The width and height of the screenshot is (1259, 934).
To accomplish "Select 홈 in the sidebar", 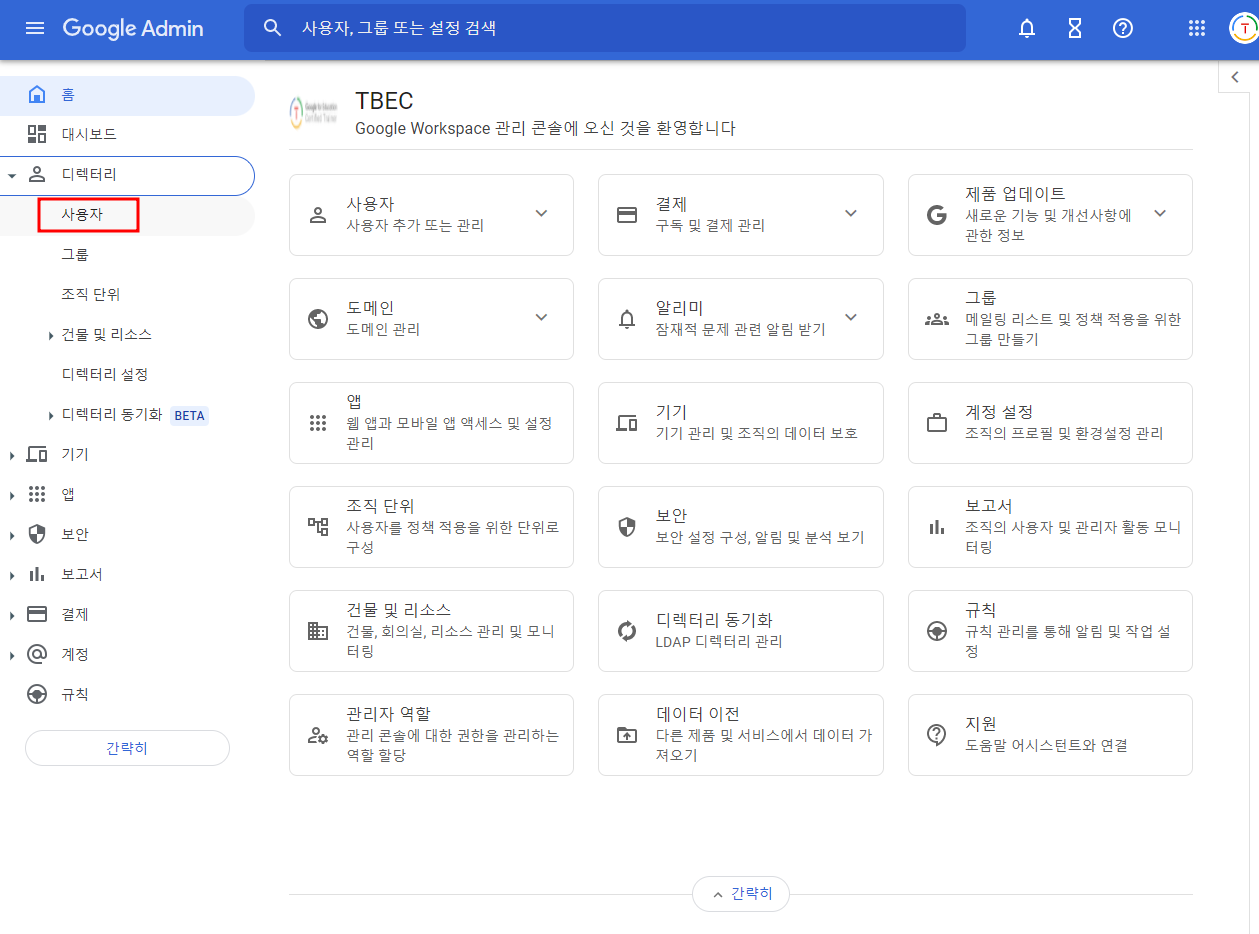I will 128,95.
